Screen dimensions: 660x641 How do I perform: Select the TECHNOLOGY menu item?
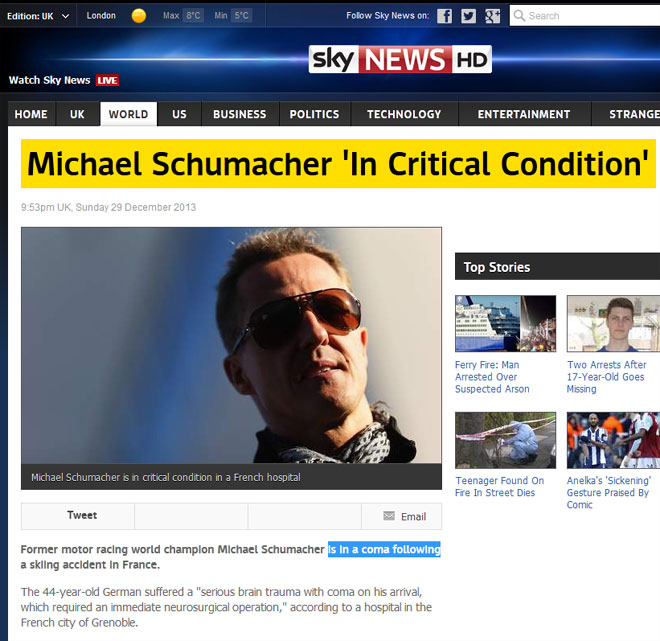(x=404, y=114)
